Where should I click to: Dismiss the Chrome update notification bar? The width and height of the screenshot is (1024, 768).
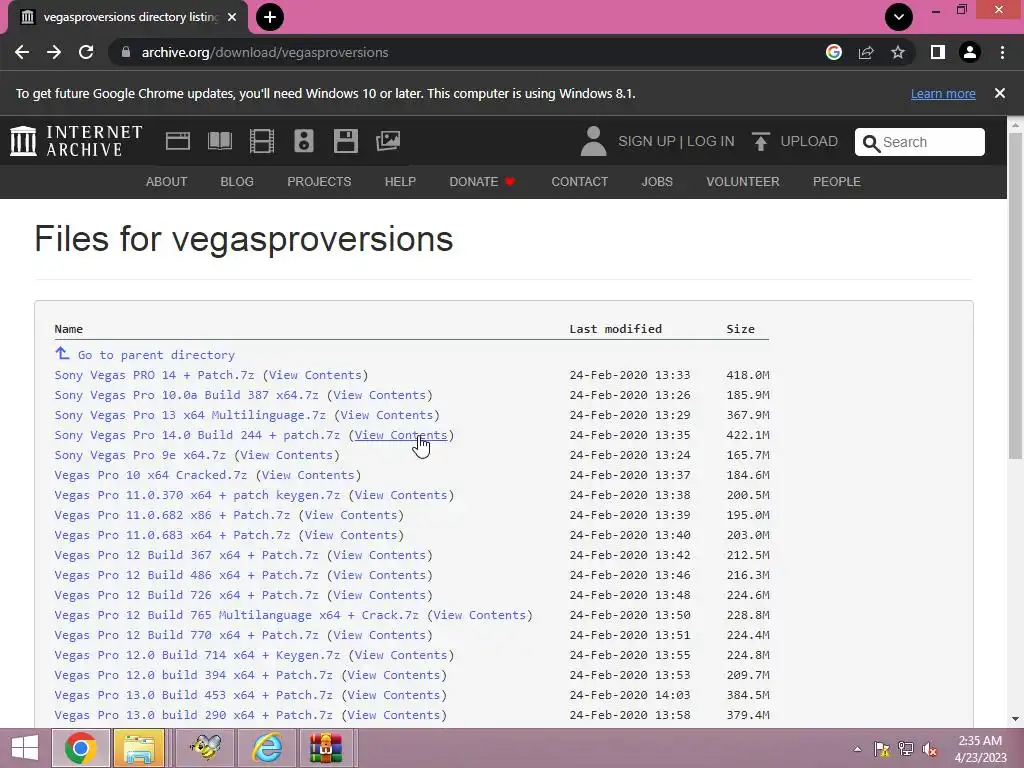1000,93
